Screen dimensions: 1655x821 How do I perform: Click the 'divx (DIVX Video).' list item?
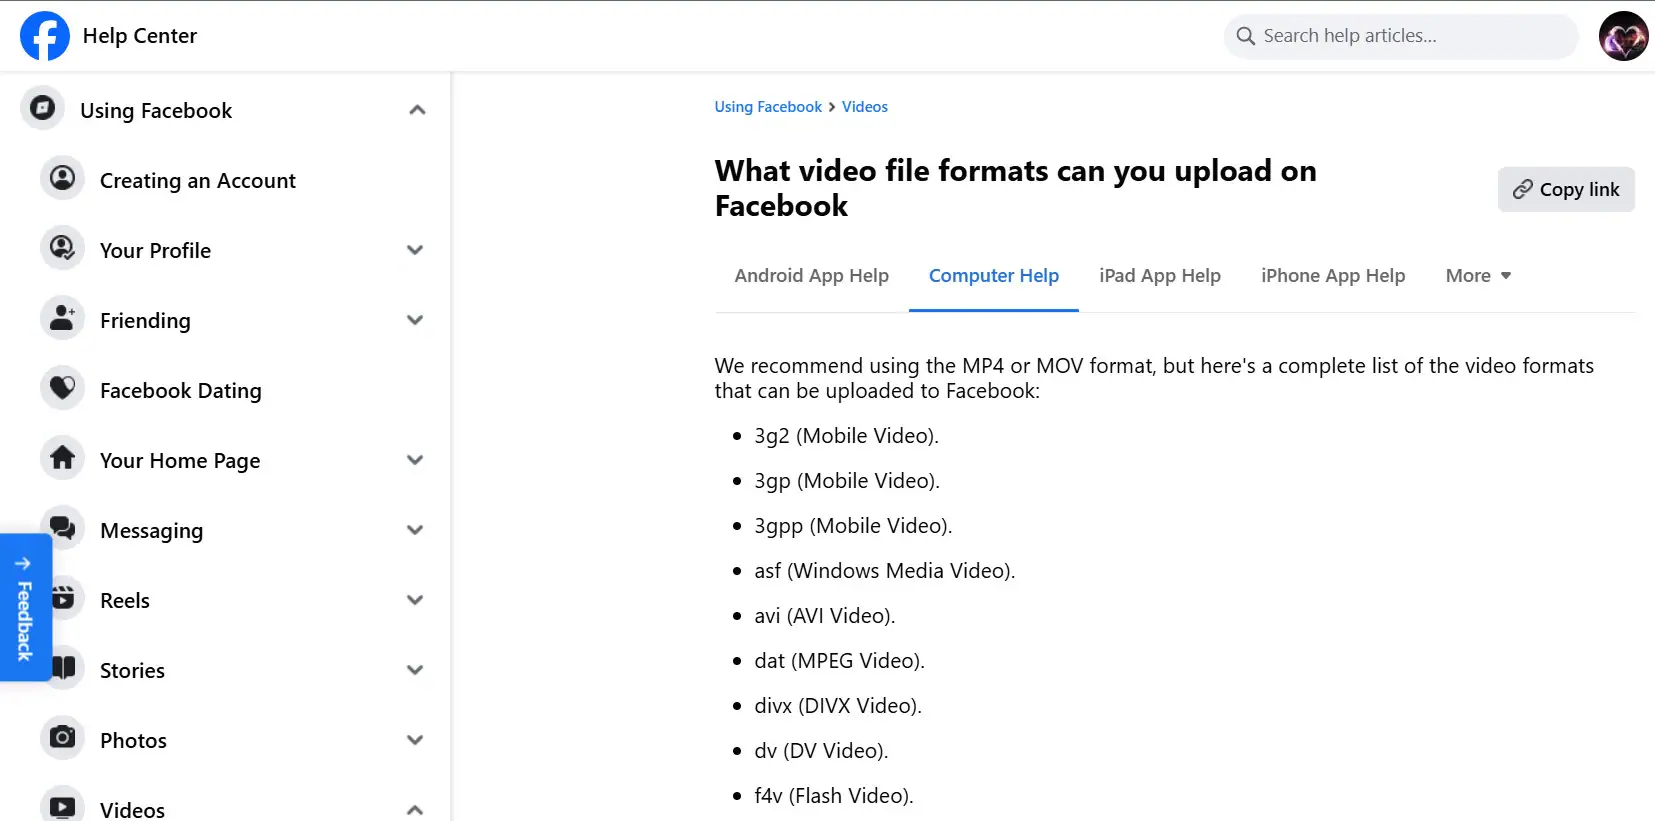pyautogui.click(x=838, y=706)
